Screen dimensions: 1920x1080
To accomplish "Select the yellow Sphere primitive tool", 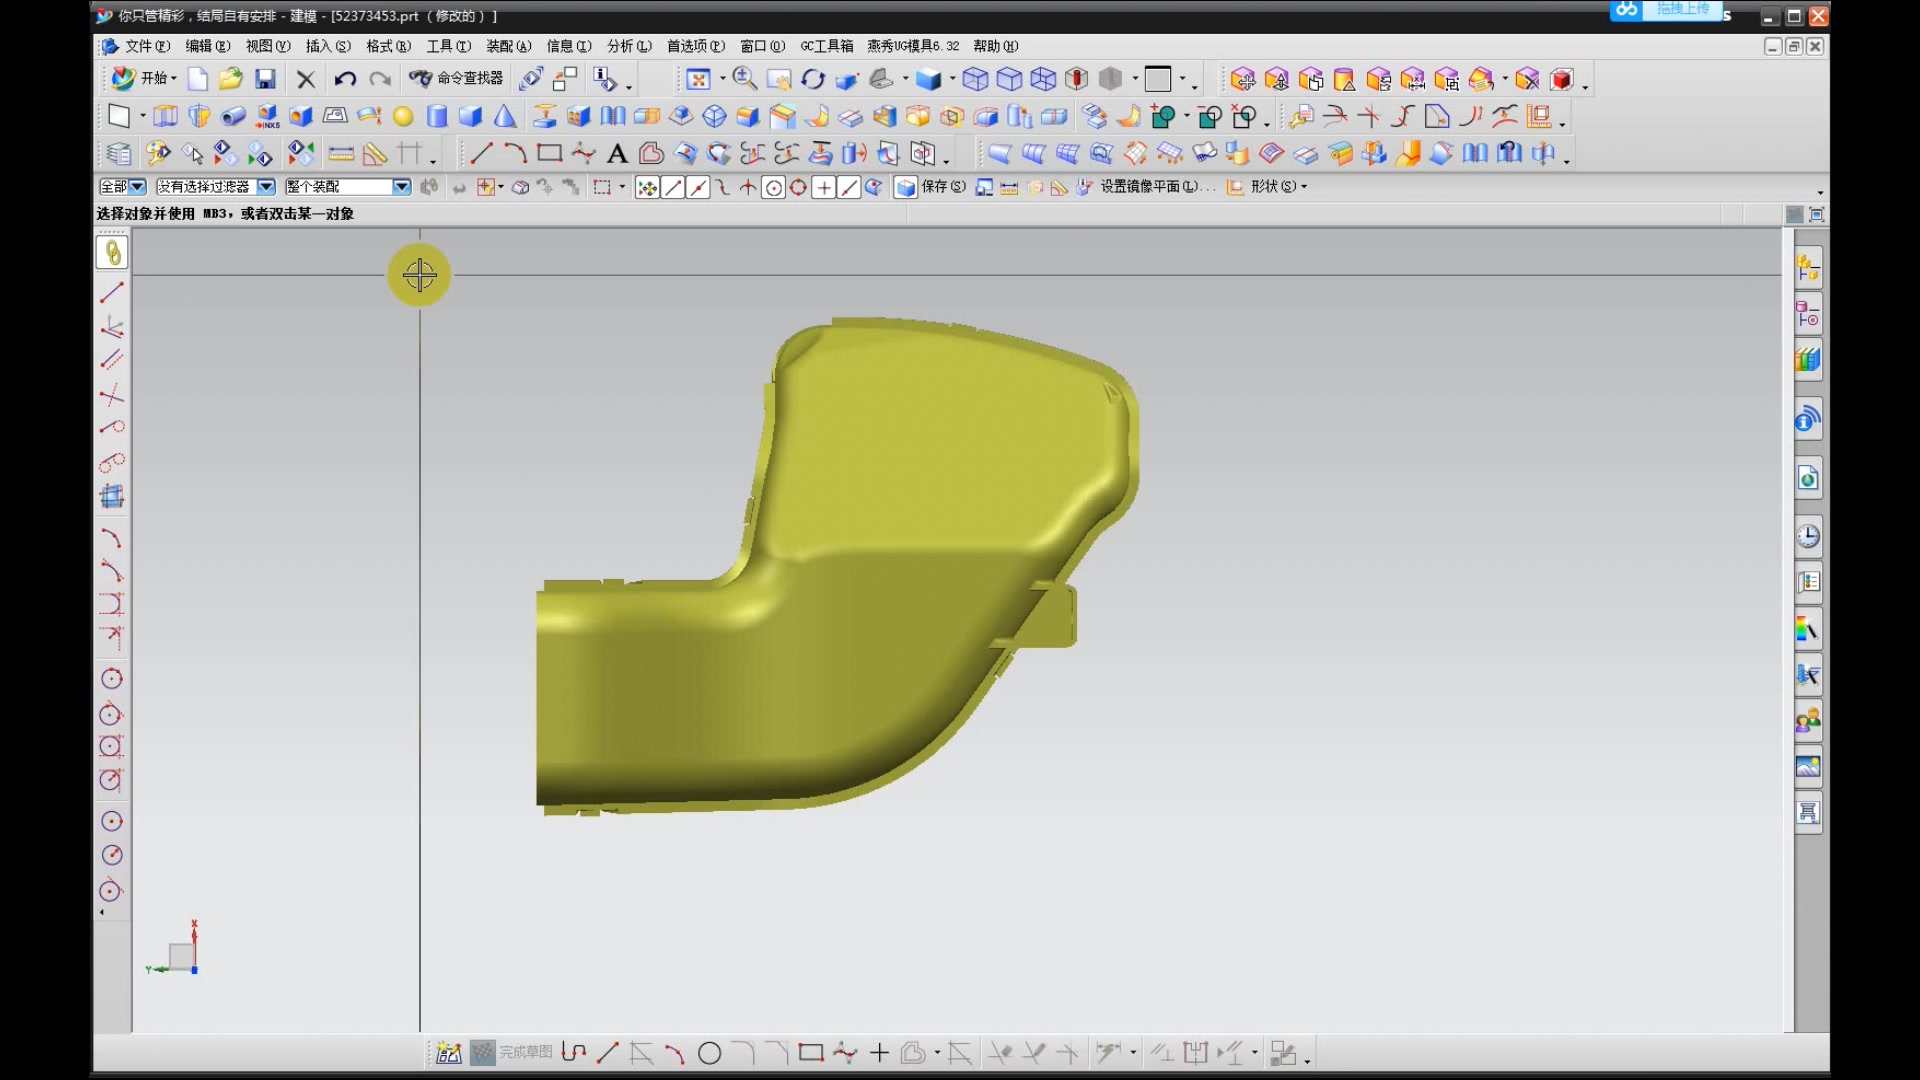I will click(x=403, y=117).
